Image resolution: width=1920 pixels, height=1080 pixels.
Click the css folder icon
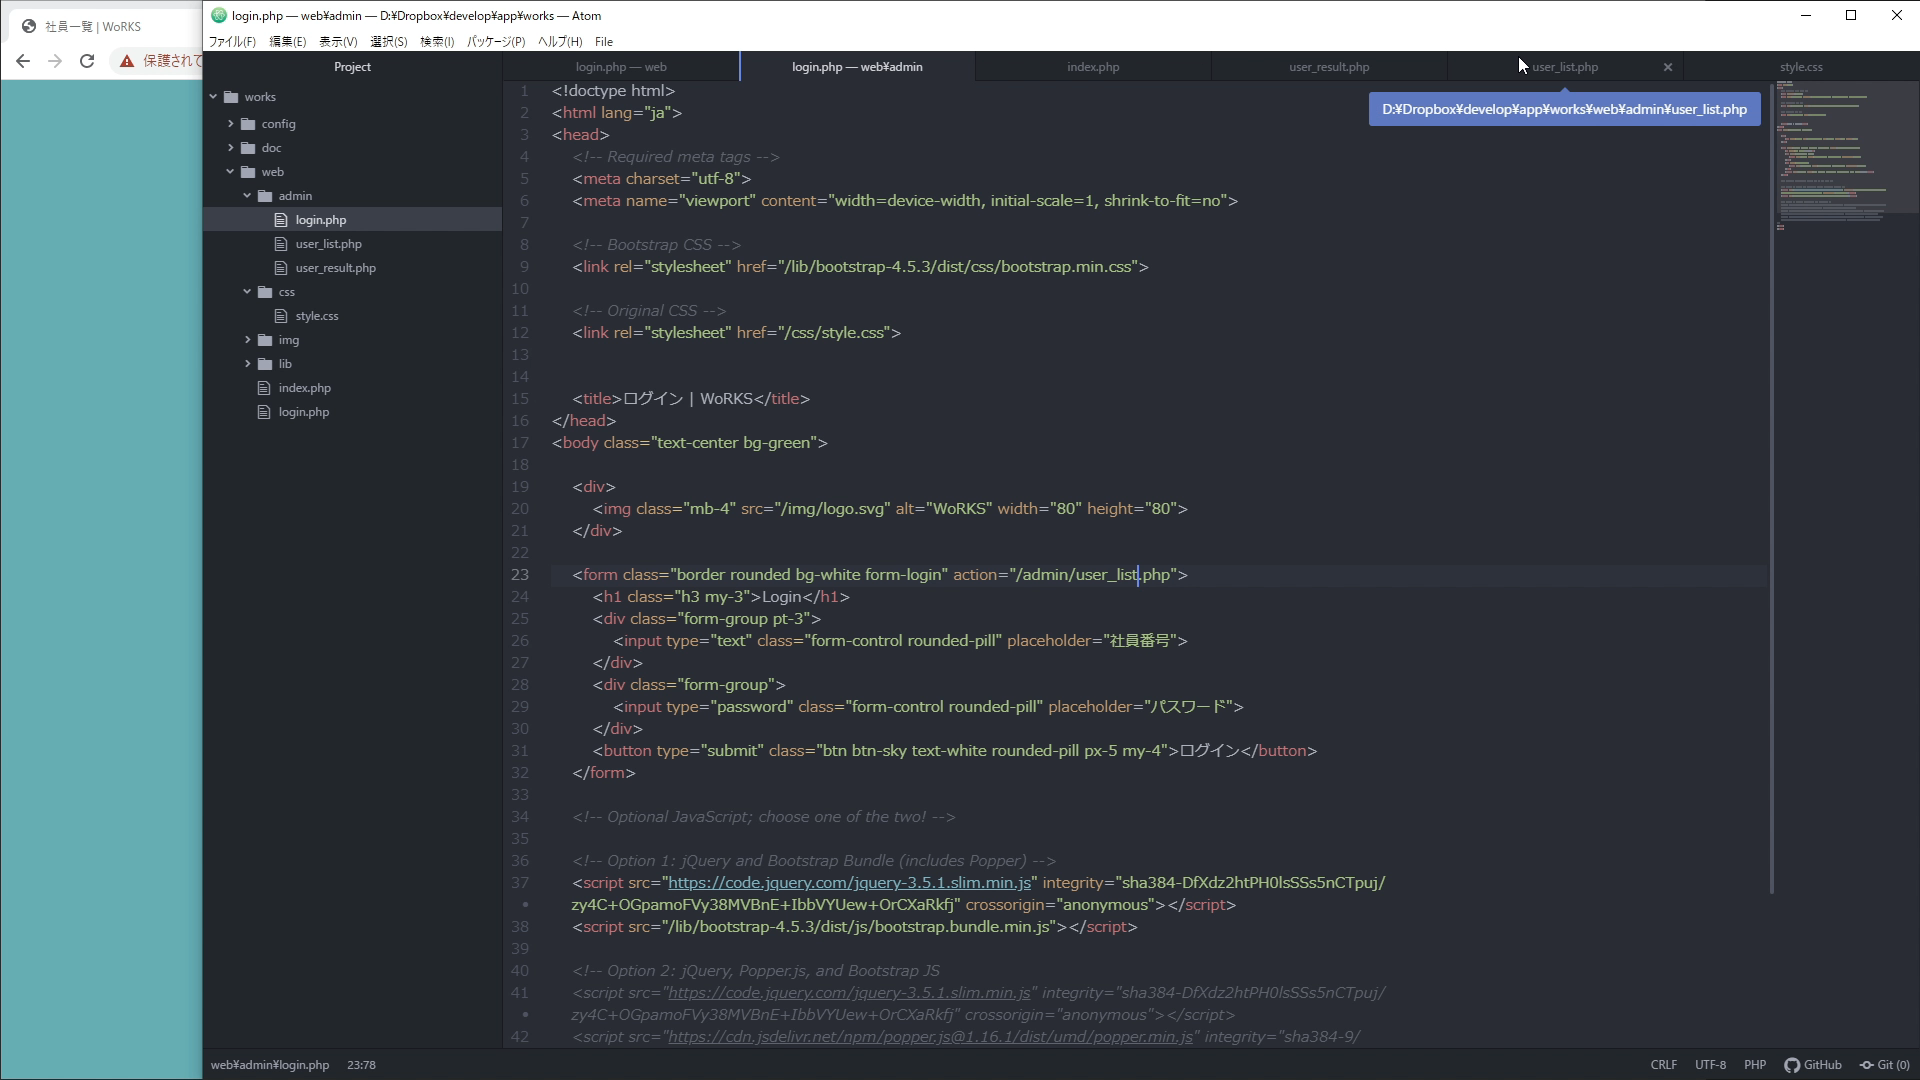click(265, 292)
